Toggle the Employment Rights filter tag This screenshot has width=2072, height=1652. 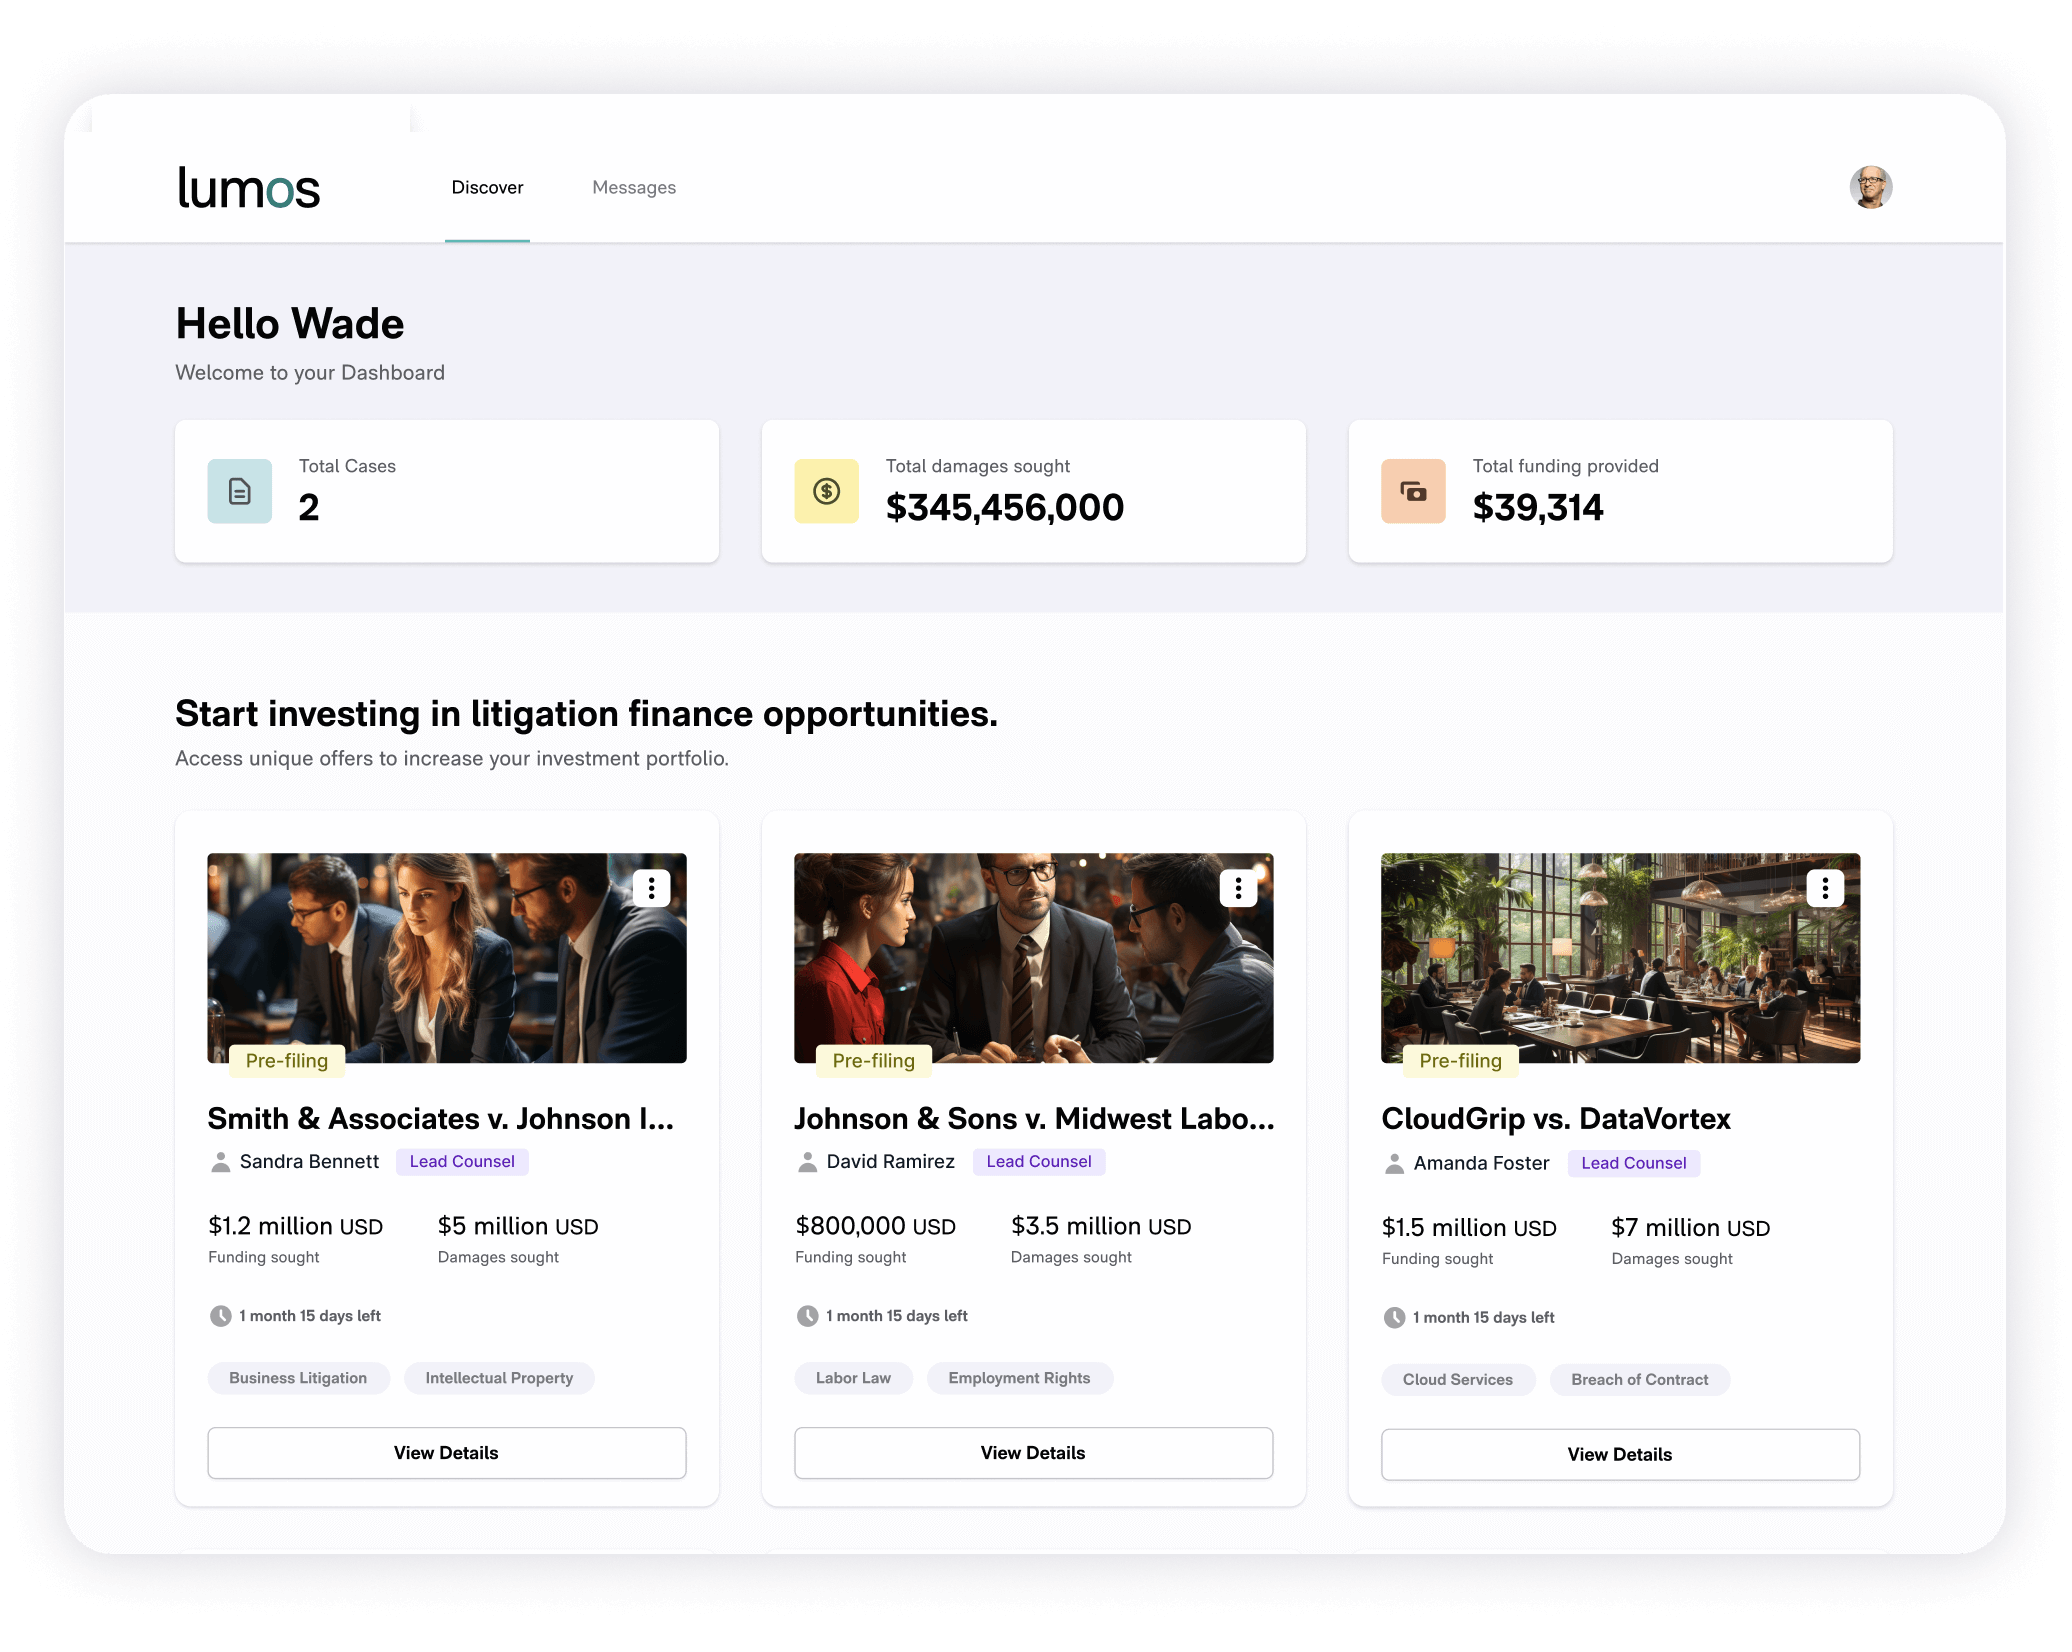[1019, 1378]
